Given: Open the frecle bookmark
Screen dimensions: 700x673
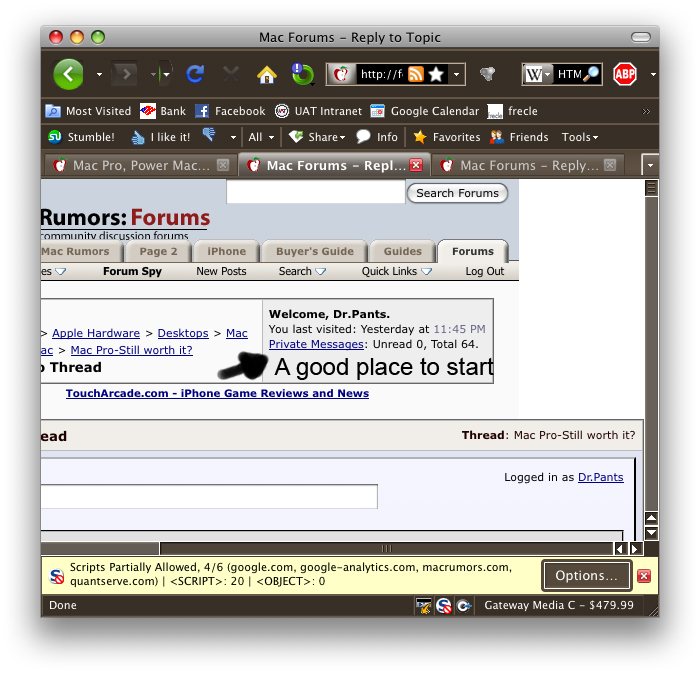Looking at the screenshot, I should click(512, 111).
